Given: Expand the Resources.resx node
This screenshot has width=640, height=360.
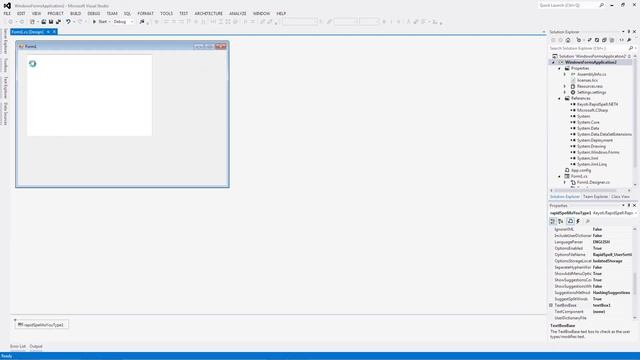Looking at the screenshot, I should 565,87.
